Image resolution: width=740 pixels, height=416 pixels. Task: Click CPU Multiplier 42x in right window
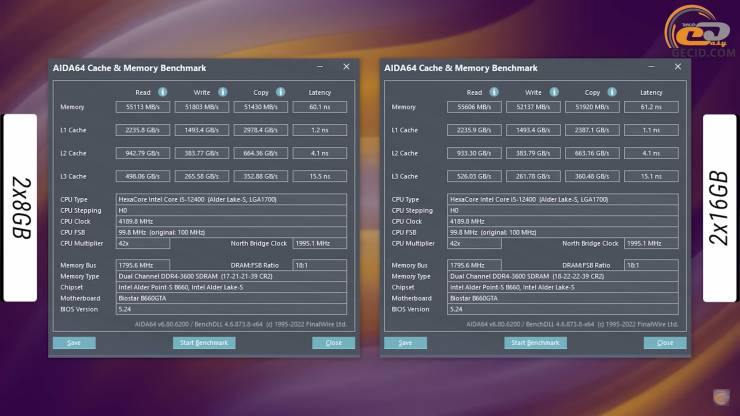[474, 243]
